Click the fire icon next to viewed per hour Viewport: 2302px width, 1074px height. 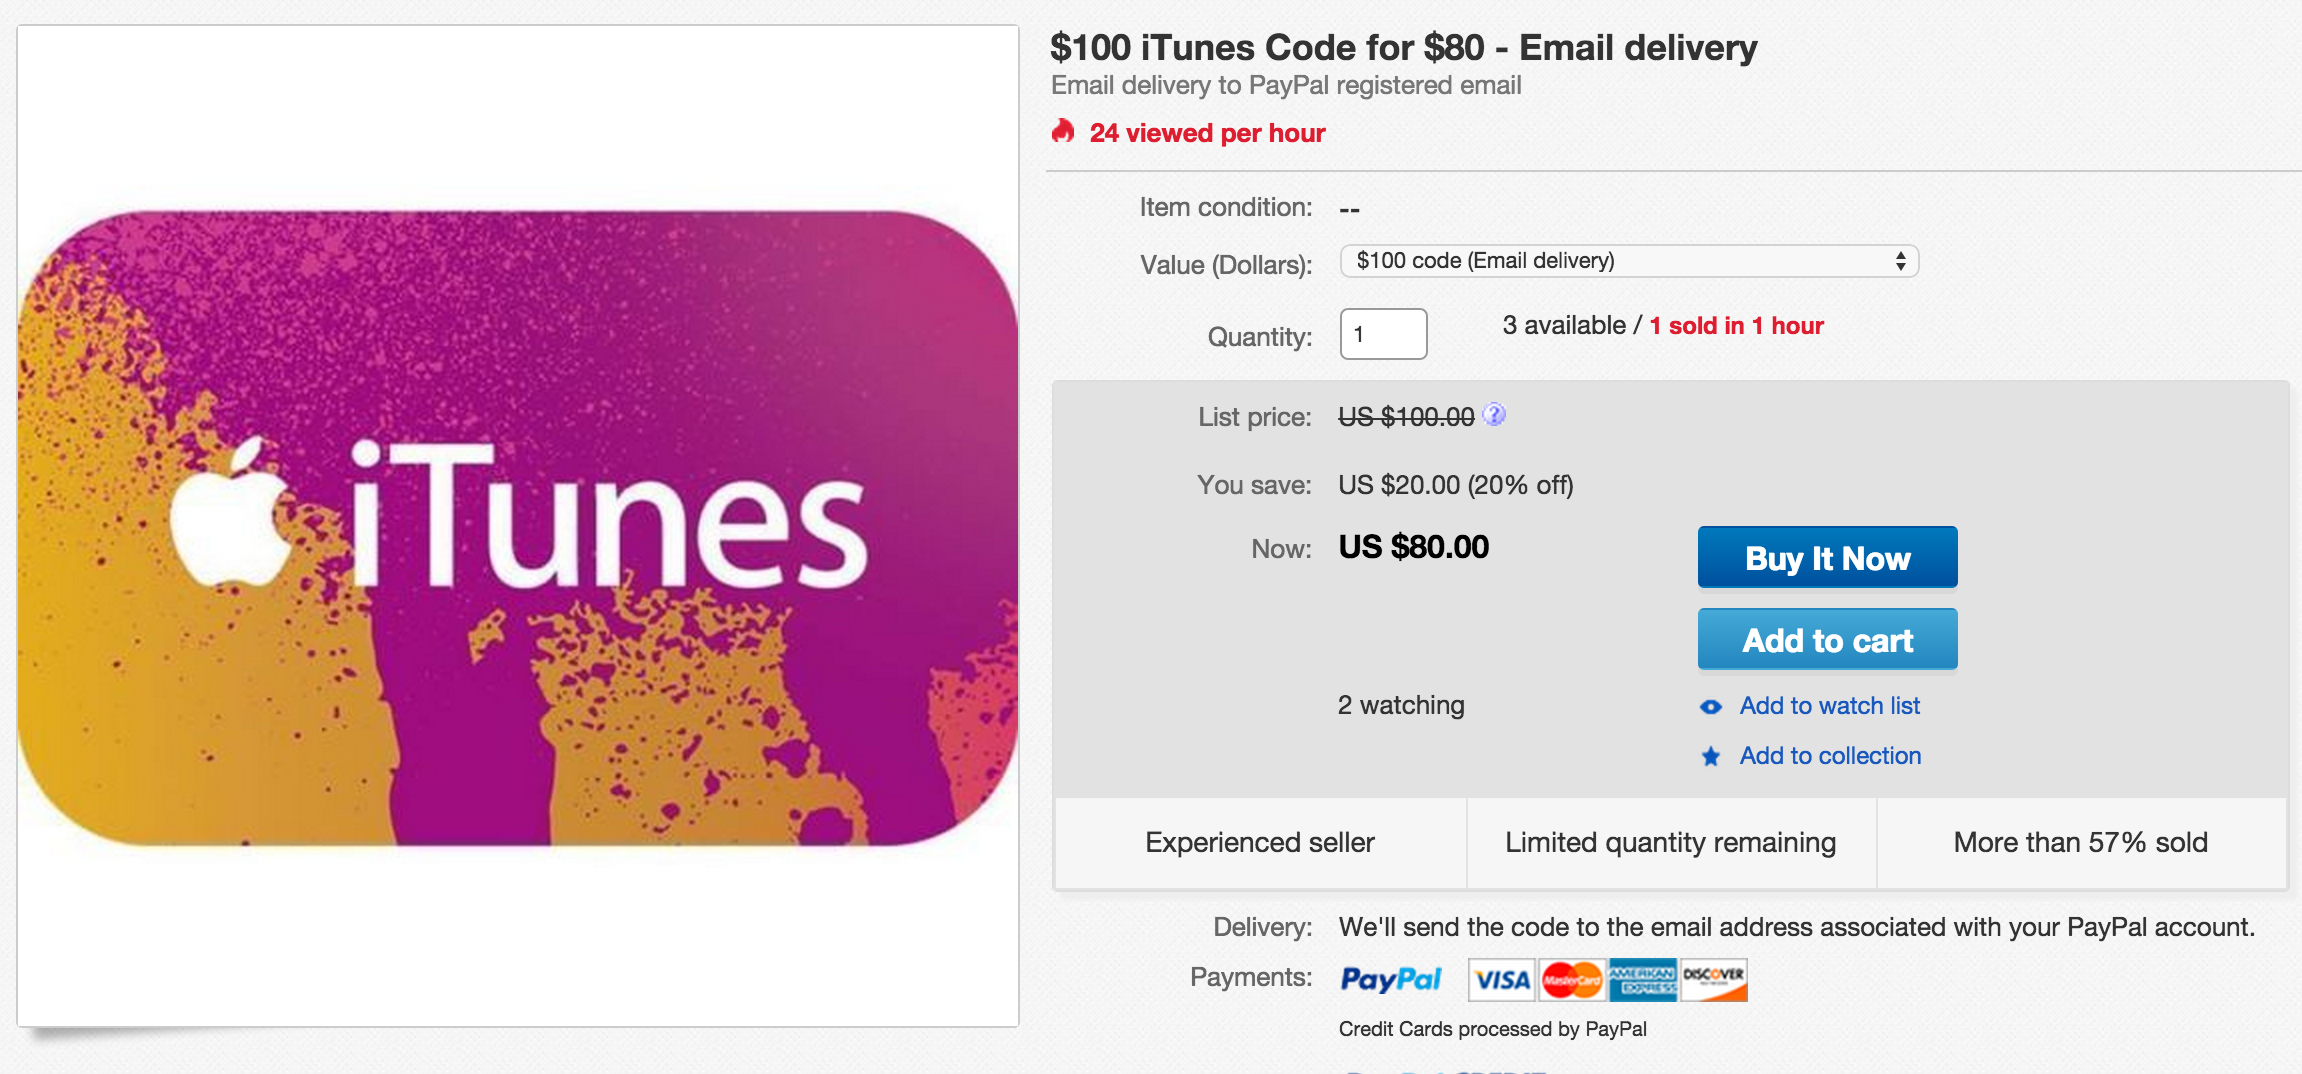tap(1063, 131)
